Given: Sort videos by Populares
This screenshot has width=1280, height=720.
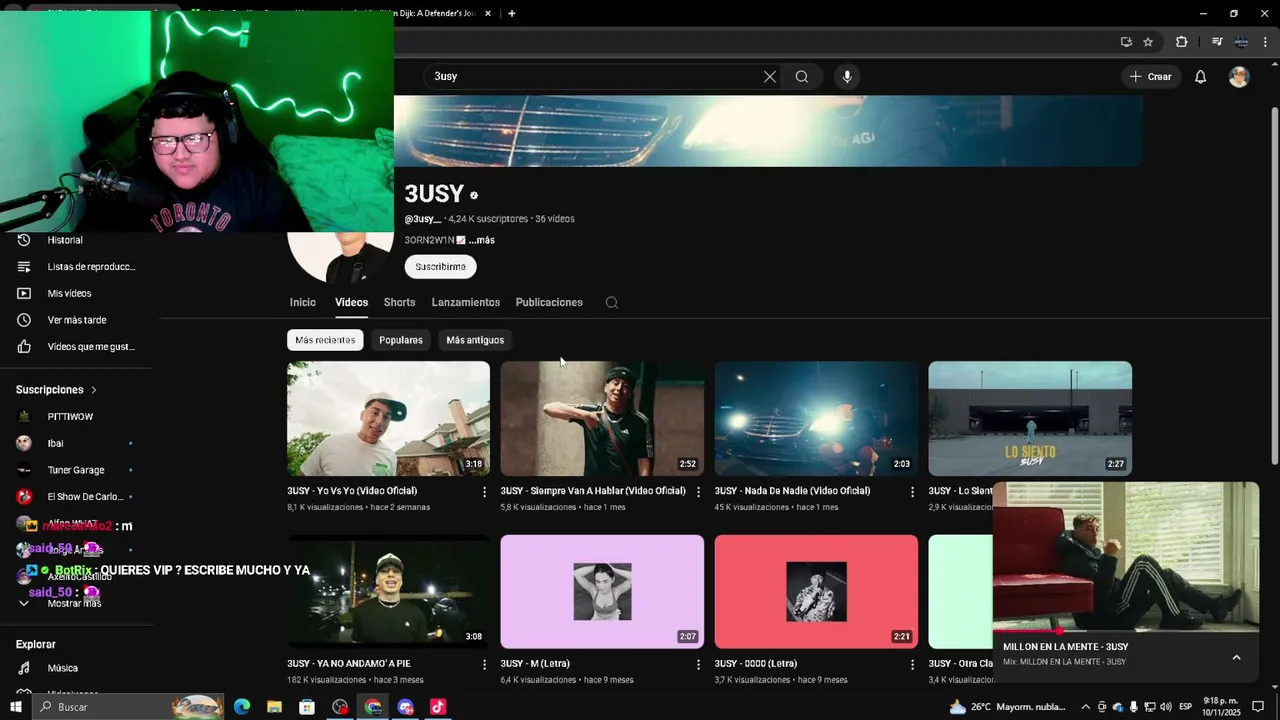Looking at the screenshot, I should click(x=401, y=340).
